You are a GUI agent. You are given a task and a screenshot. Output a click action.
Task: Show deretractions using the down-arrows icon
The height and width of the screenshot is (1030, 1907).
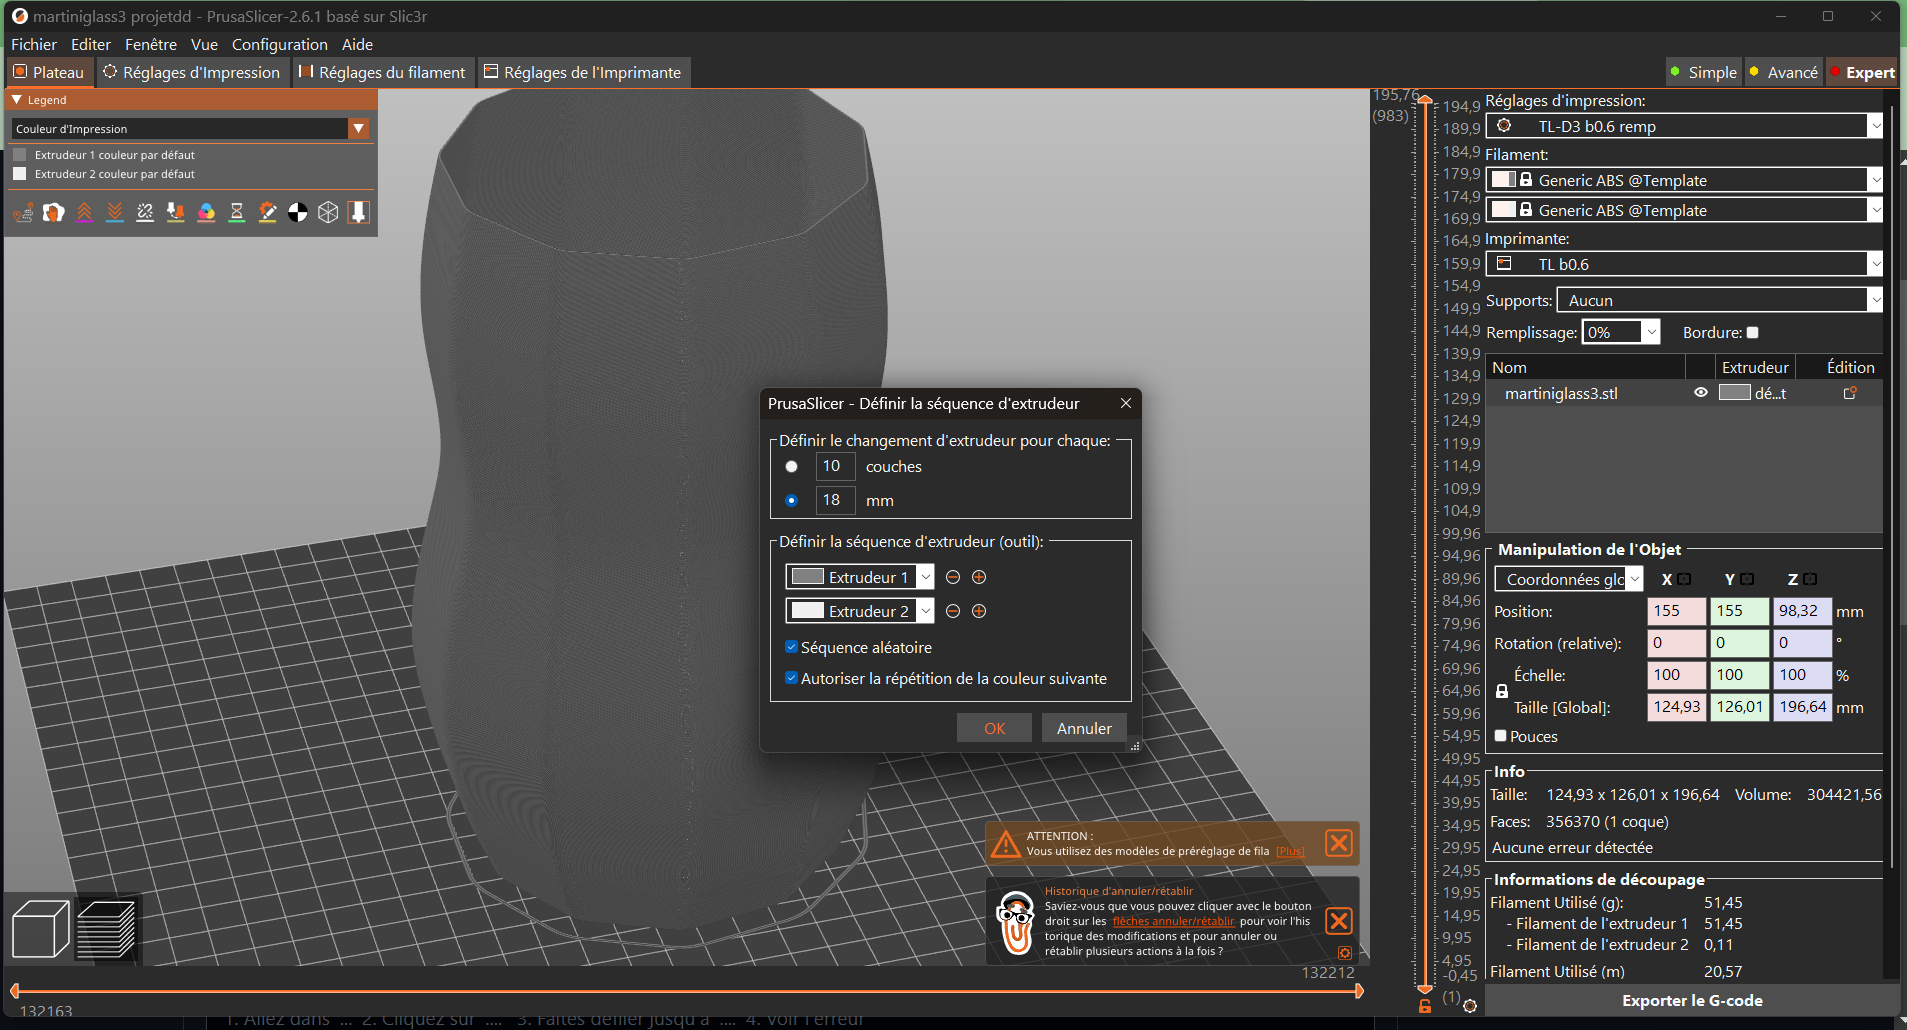coord(115,212)
